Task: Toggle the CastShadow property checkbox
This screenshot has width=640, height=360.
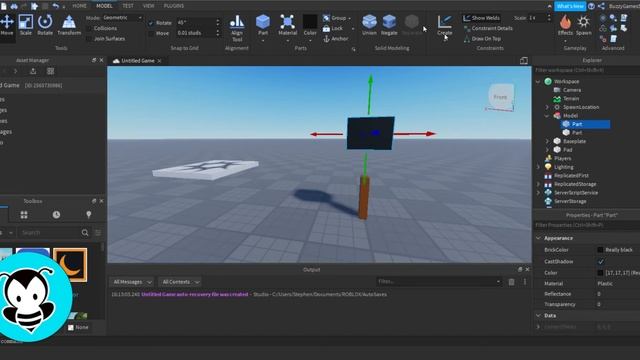Action: click(x=601, y=262)
